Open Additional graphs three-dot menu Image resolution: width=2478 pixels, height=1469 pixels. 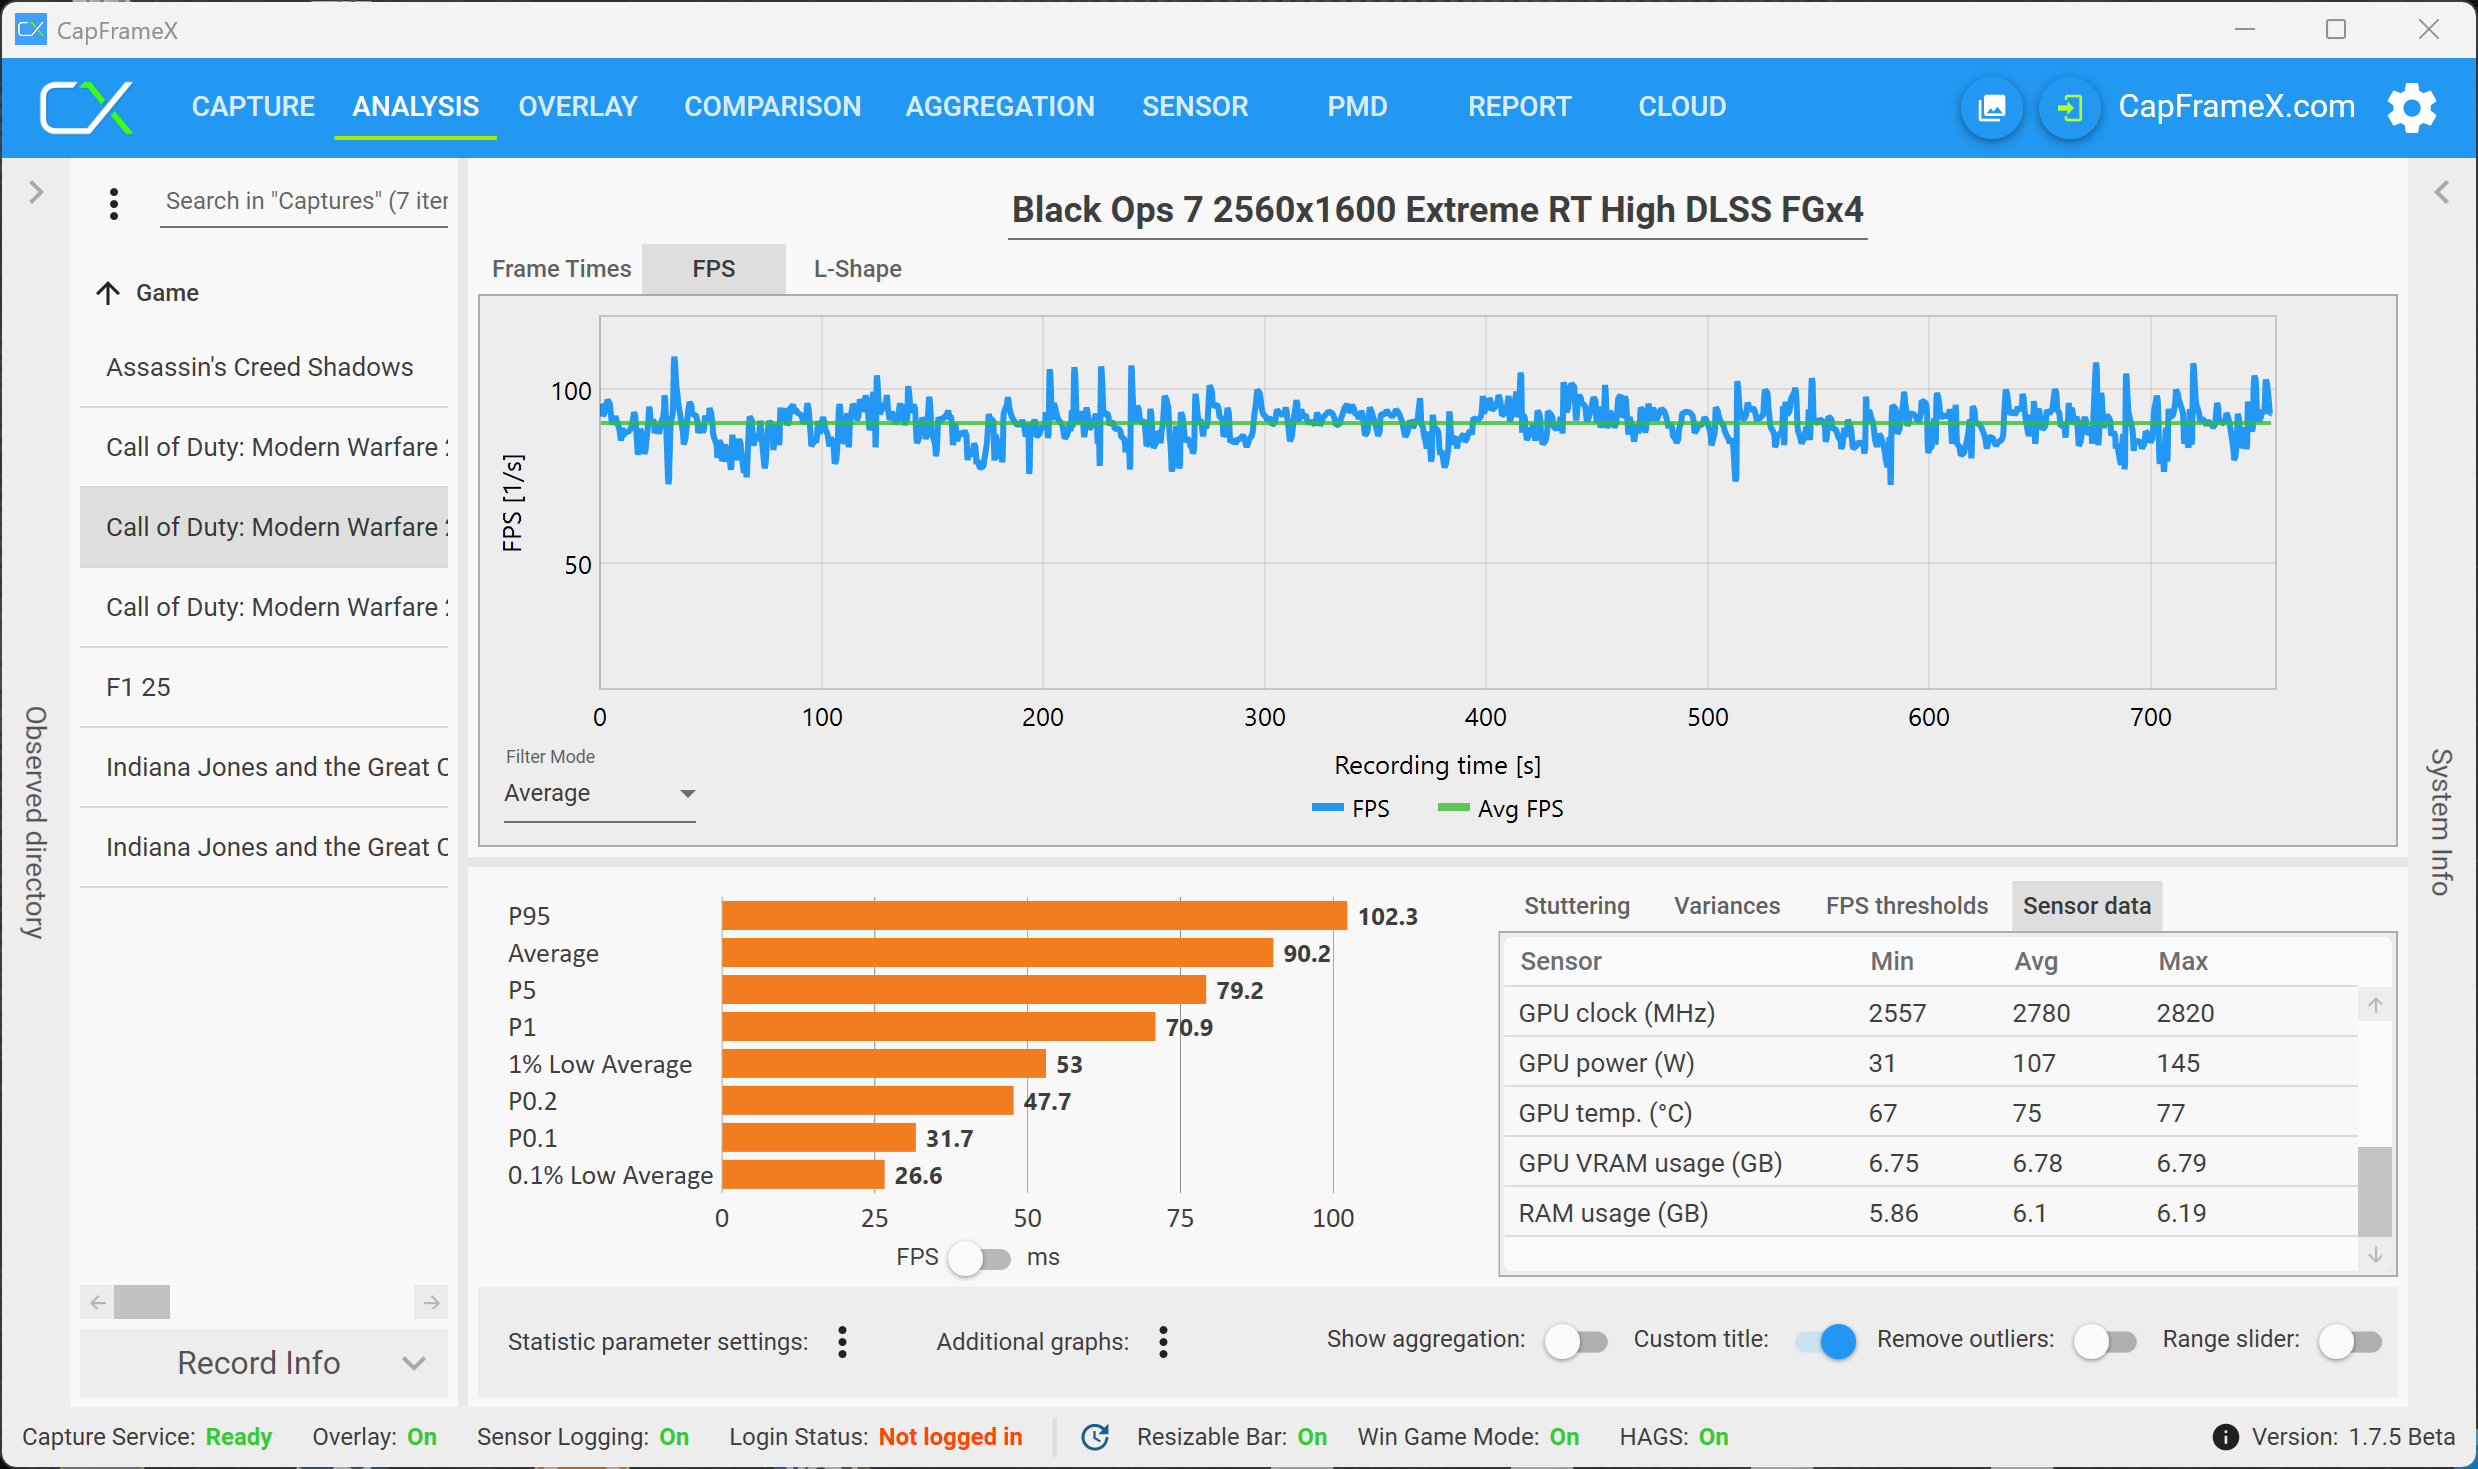coord(1163,1341)
